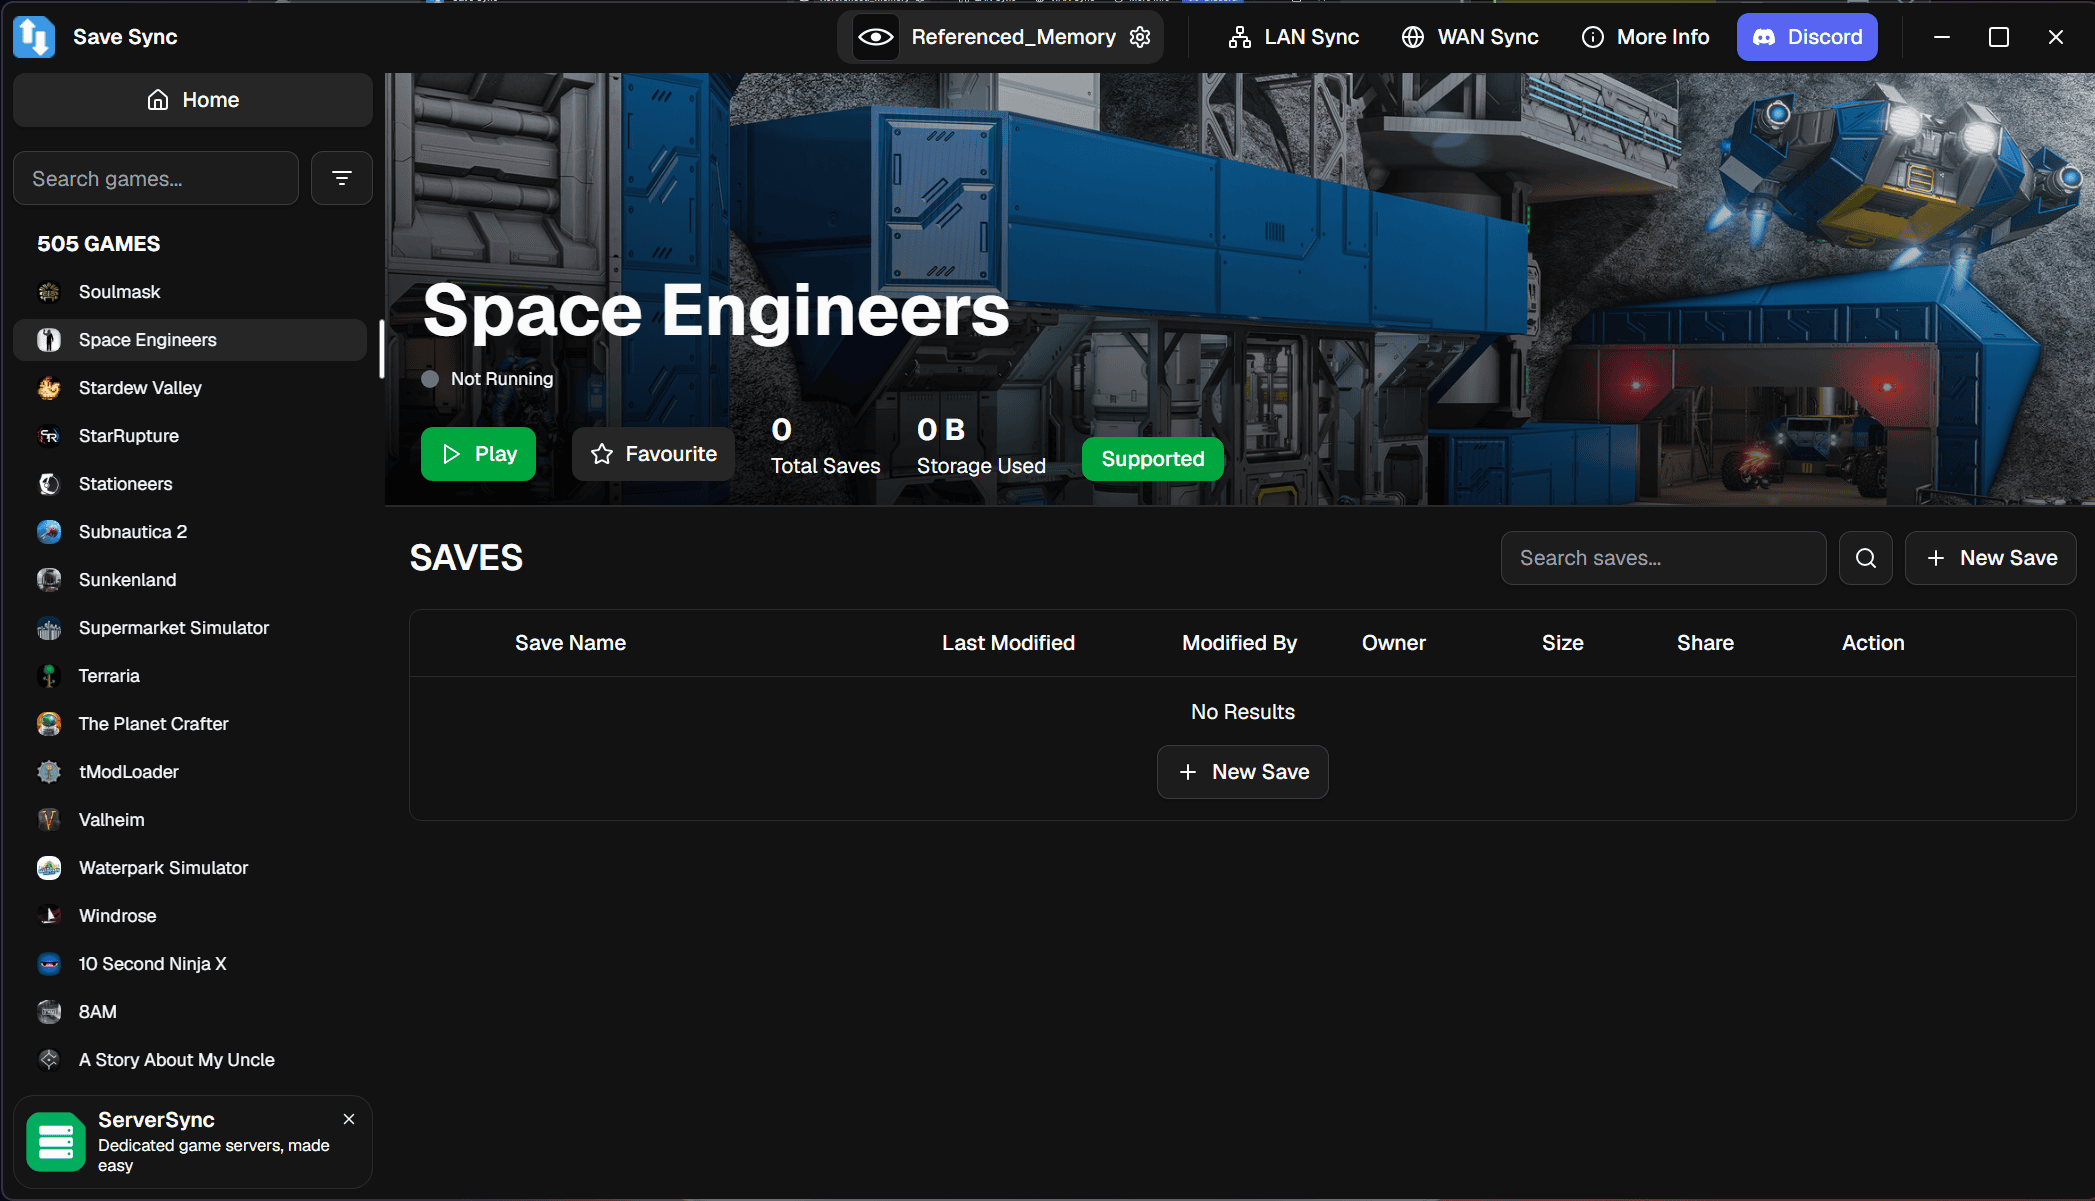
Task: Select Sunkenland game icon
Action: pos(49,580)
